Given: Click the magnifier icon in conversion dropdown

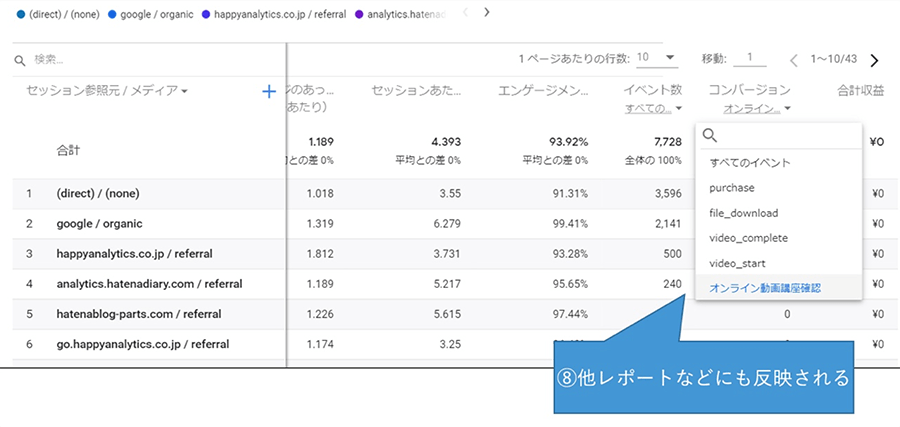Looking at the screenshot, I should pos(711,136).
